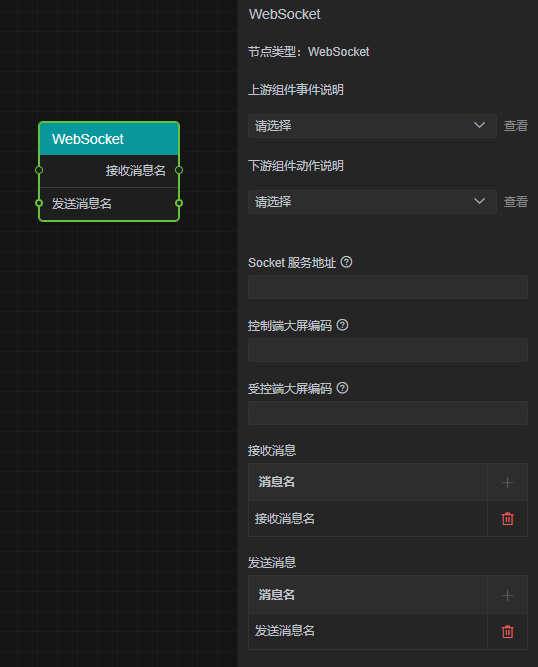Screen dimensions: 538x667
Task: Click the help icon beside 控制端大屏编码
Action: point(342,325)
